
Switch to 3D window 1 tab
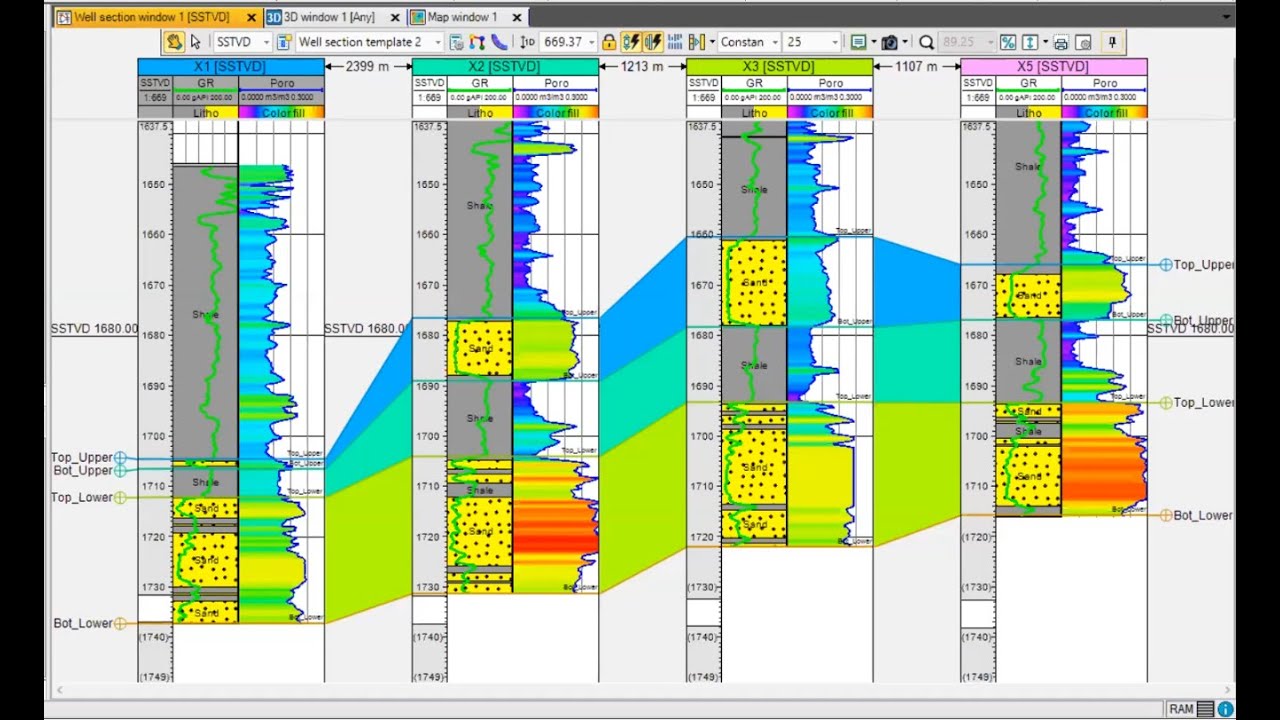(x=329, y=17)
